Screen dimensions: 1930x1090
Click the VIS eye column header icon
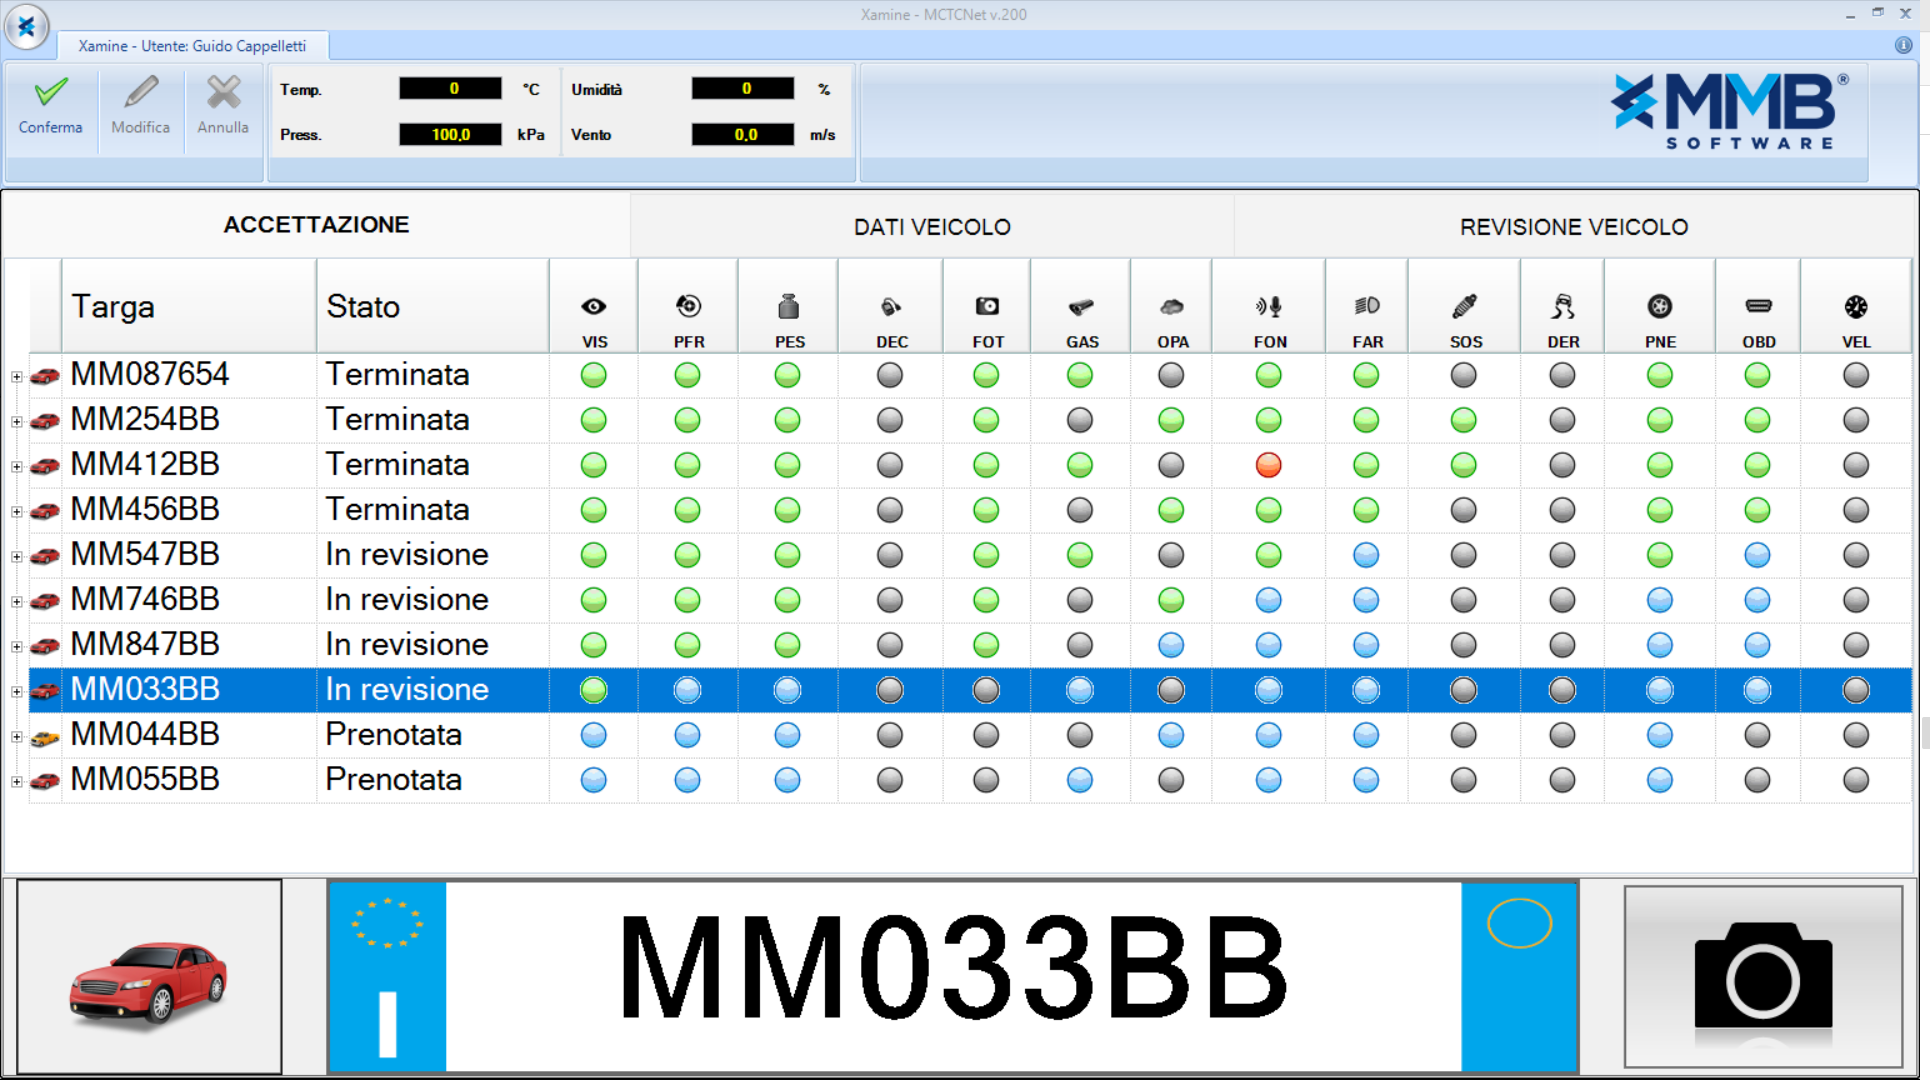point(594,307)
